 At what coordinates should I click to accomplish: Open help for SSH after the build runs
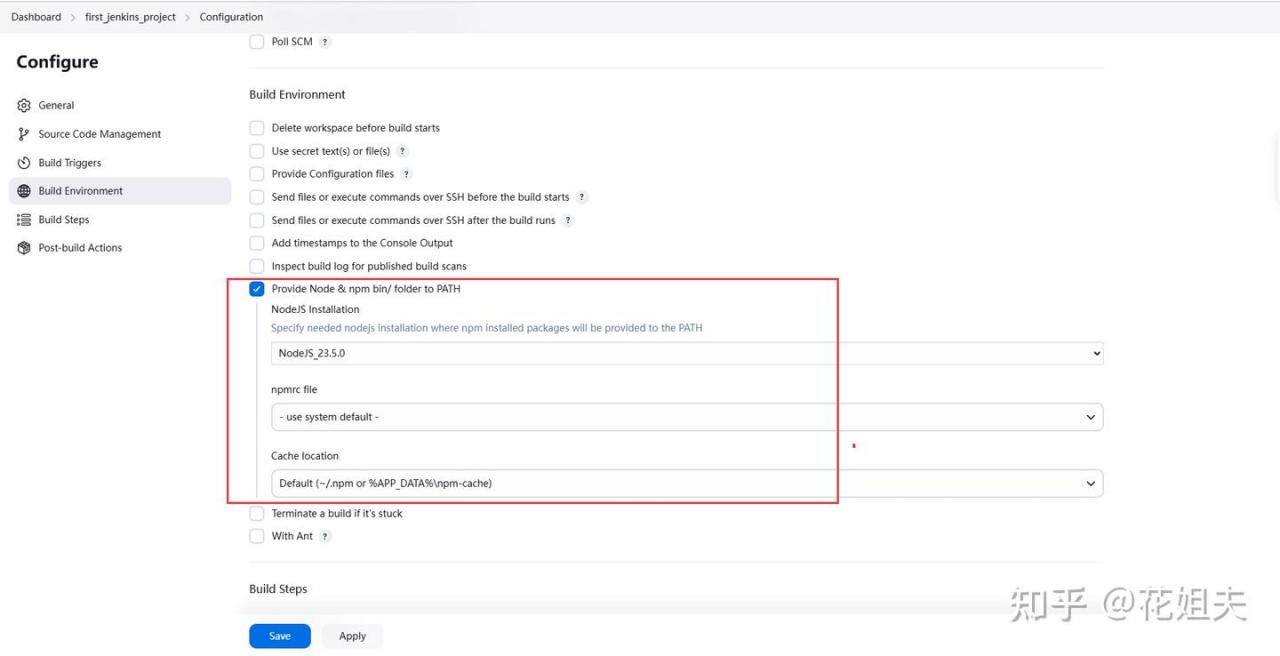click(x=567, y=220)
